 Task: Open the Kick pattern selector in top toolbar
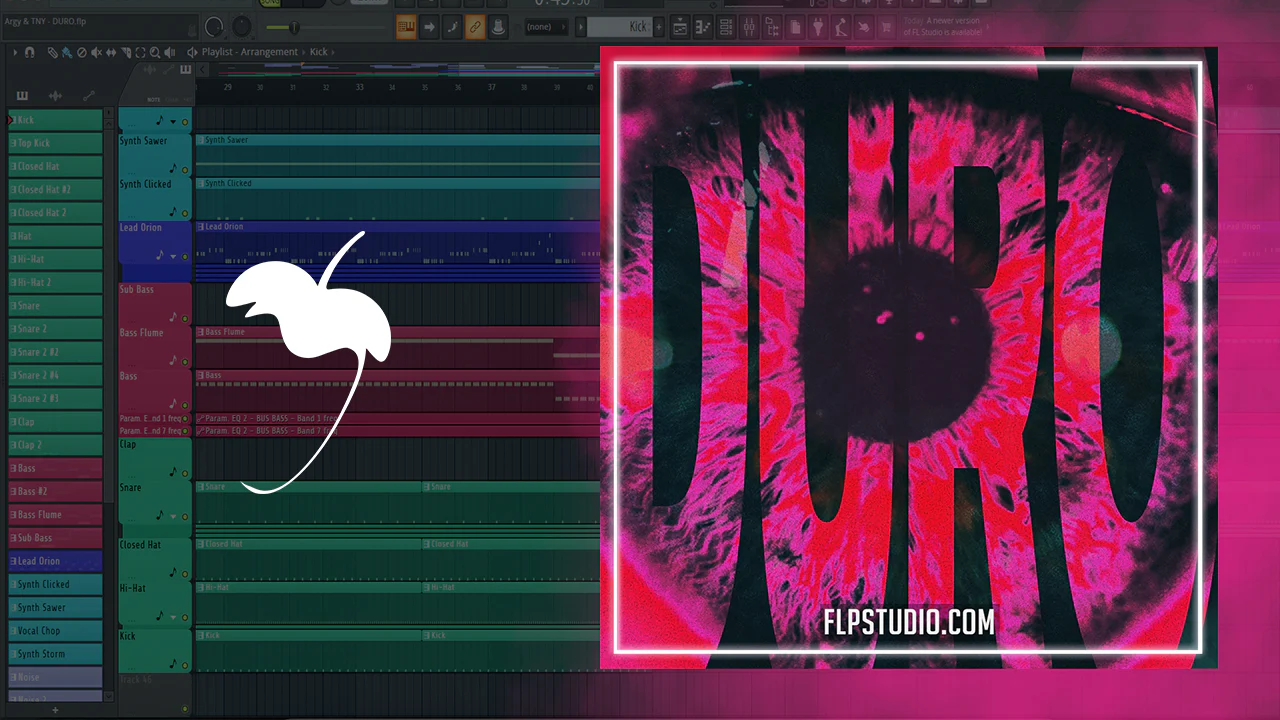pyautogui.click(x=620, y=27)
